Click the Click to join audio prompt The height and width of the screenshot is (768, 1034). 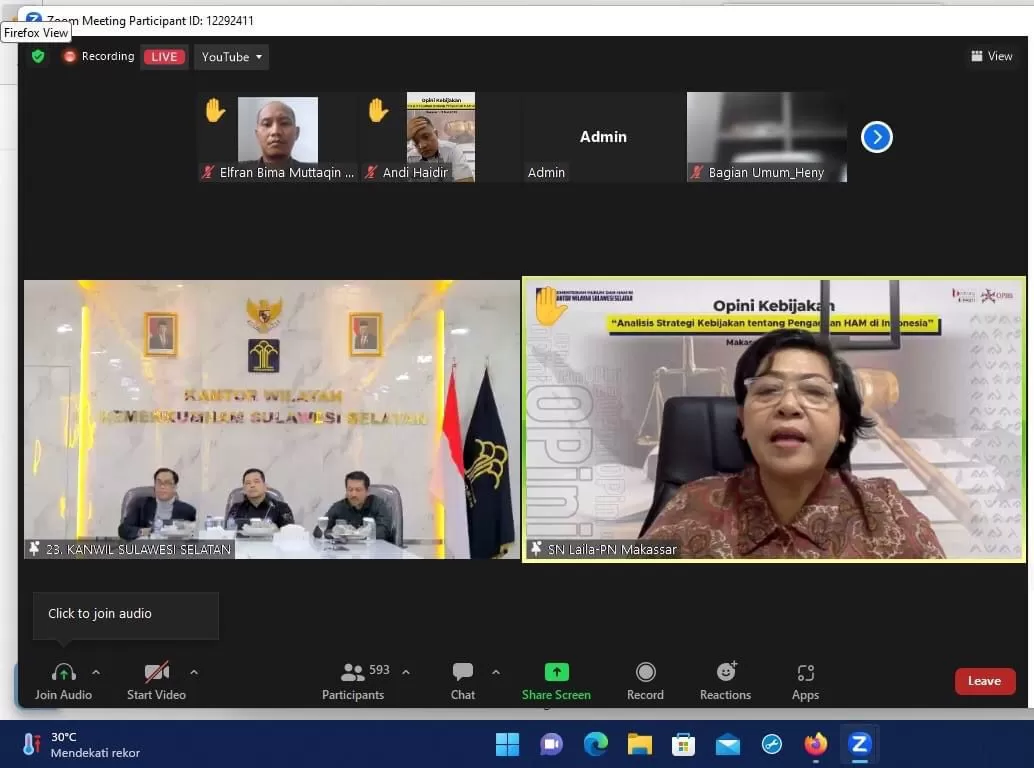98,613
